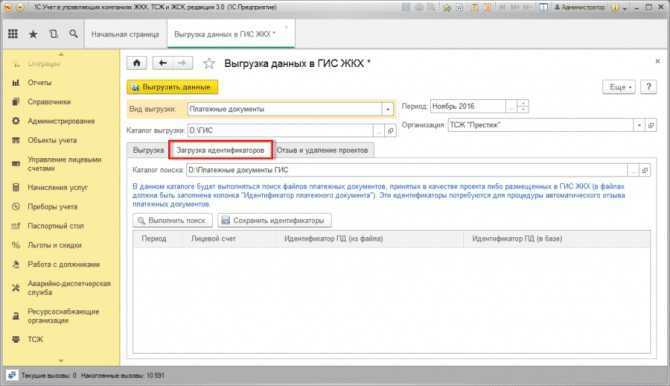The image size is (670, 386).
Task: Open the search magnifier in top panel
Action: click(73, 33)
